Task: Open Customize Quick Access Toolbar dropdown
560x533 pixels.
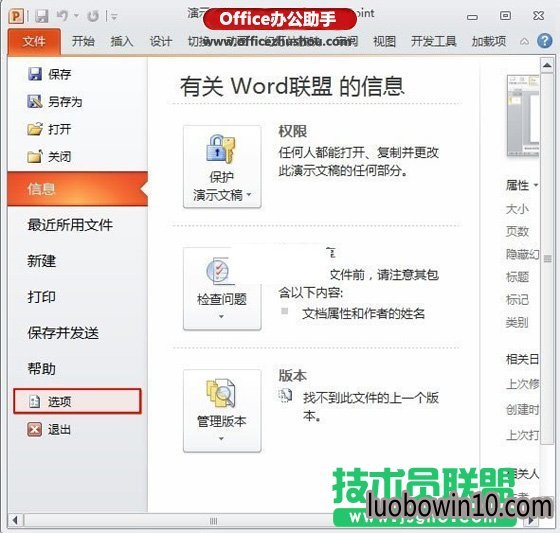Action: click(114, 16)
